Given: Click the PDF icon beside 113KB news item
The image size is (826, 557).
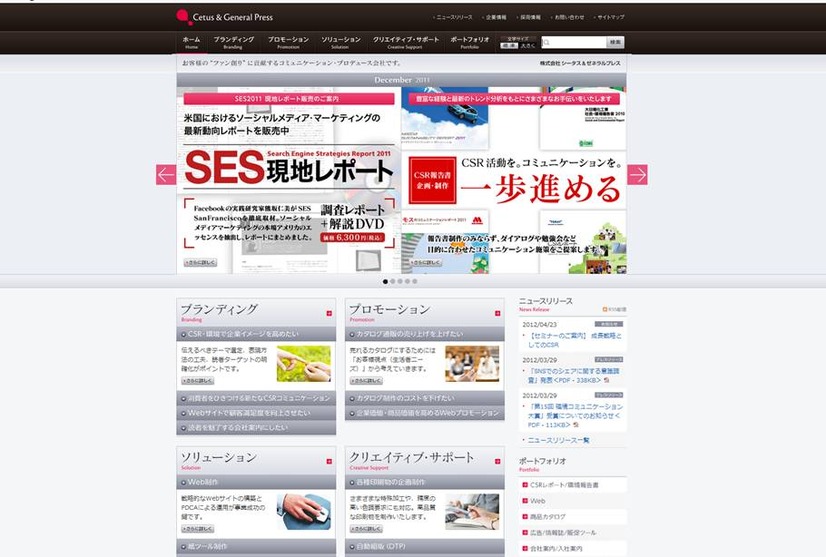Looking at the screenshot, I should click(x=576, y=425).
